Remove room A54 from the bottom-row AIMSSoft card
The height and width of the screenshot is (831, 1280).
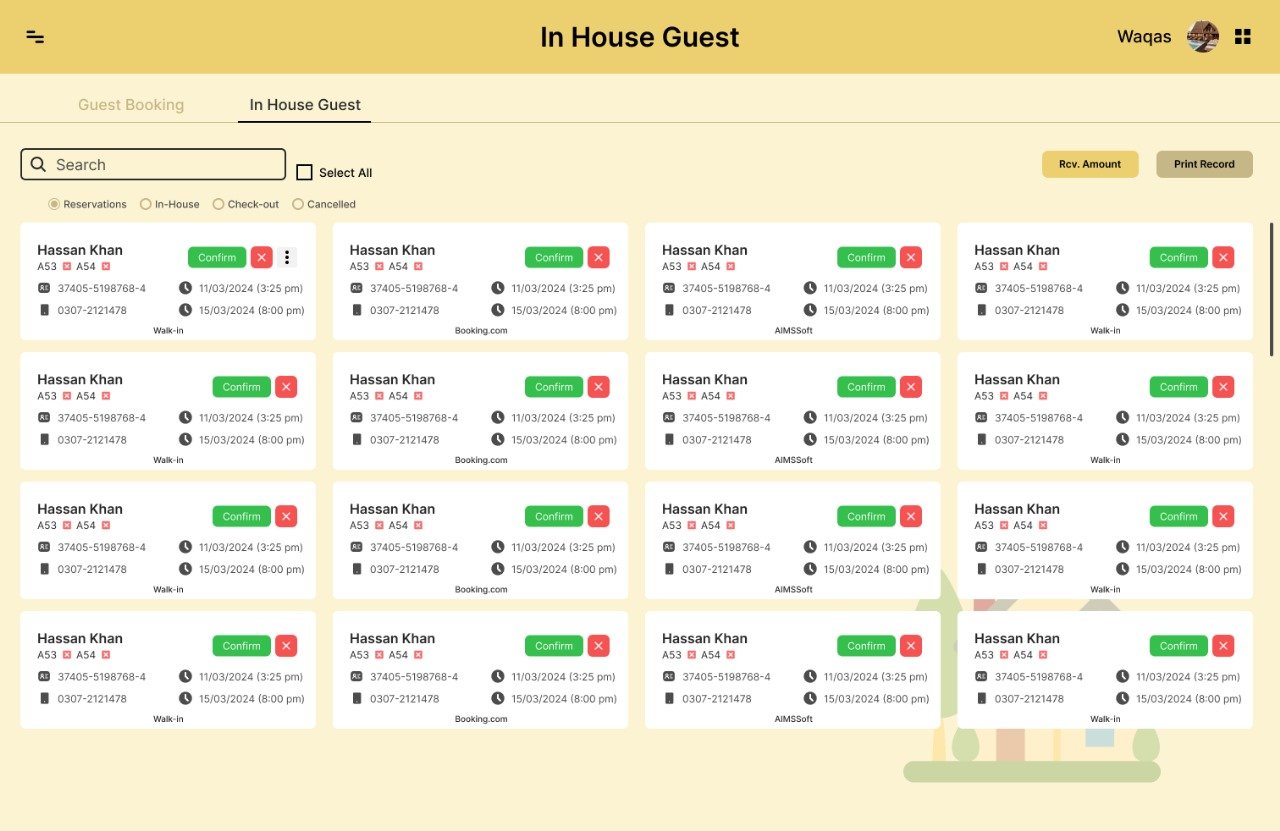tap(730, 655)
